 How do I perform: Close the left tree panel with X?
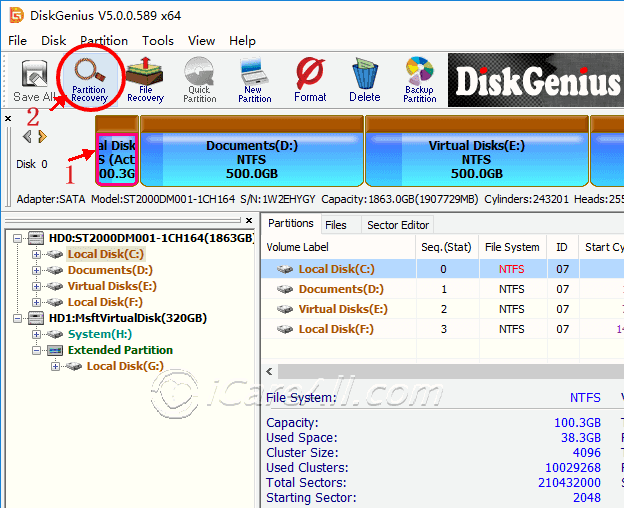(x=249, y=220)
